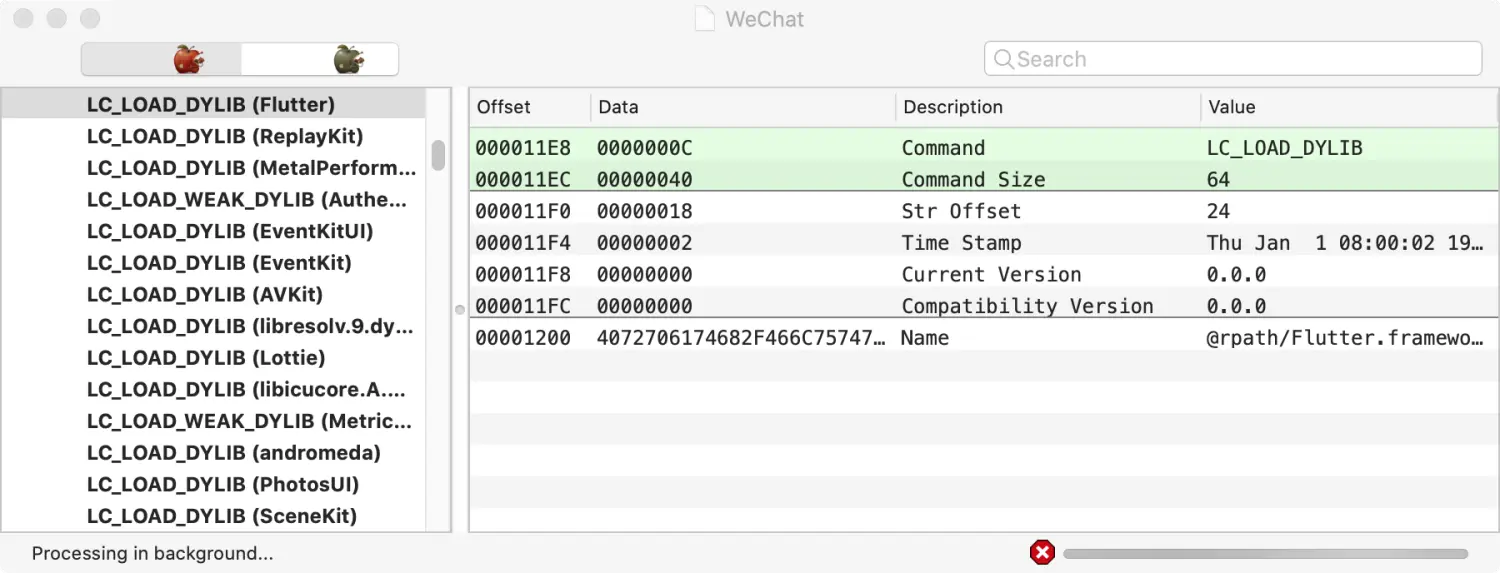Select LC_LOAD_DYLIB (libresolv.9.dy... entry
Viewport: 1500px width, 573px height.
pos(250,326)
